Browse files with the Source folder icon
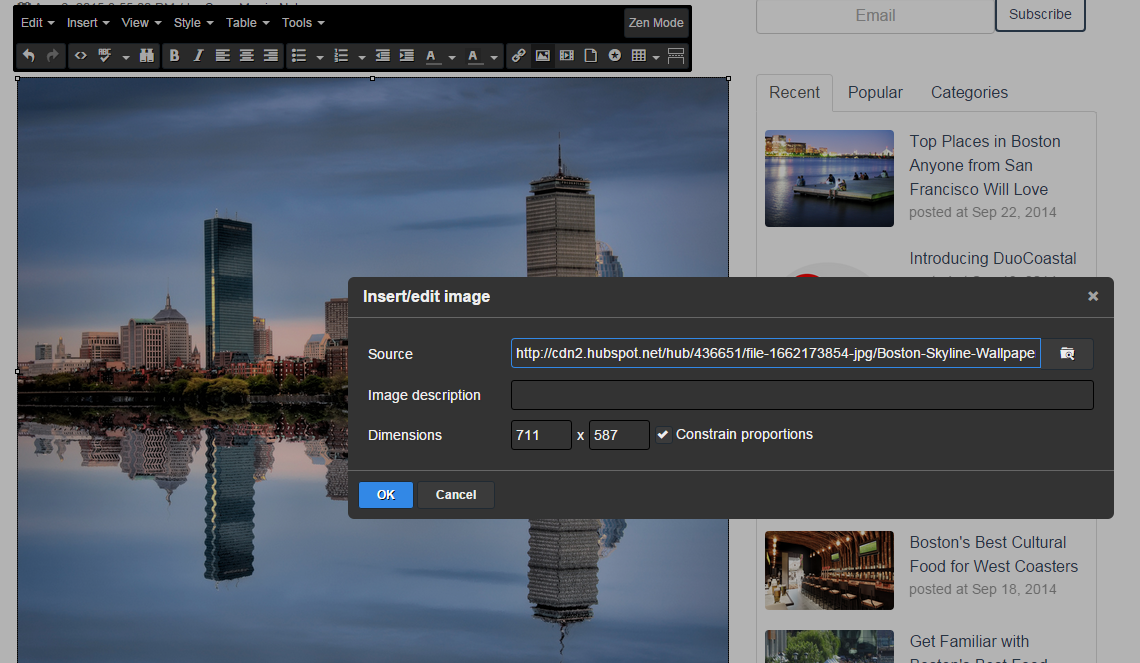The width and height of the screenshot is (1140, 663). pos(1067,354)
